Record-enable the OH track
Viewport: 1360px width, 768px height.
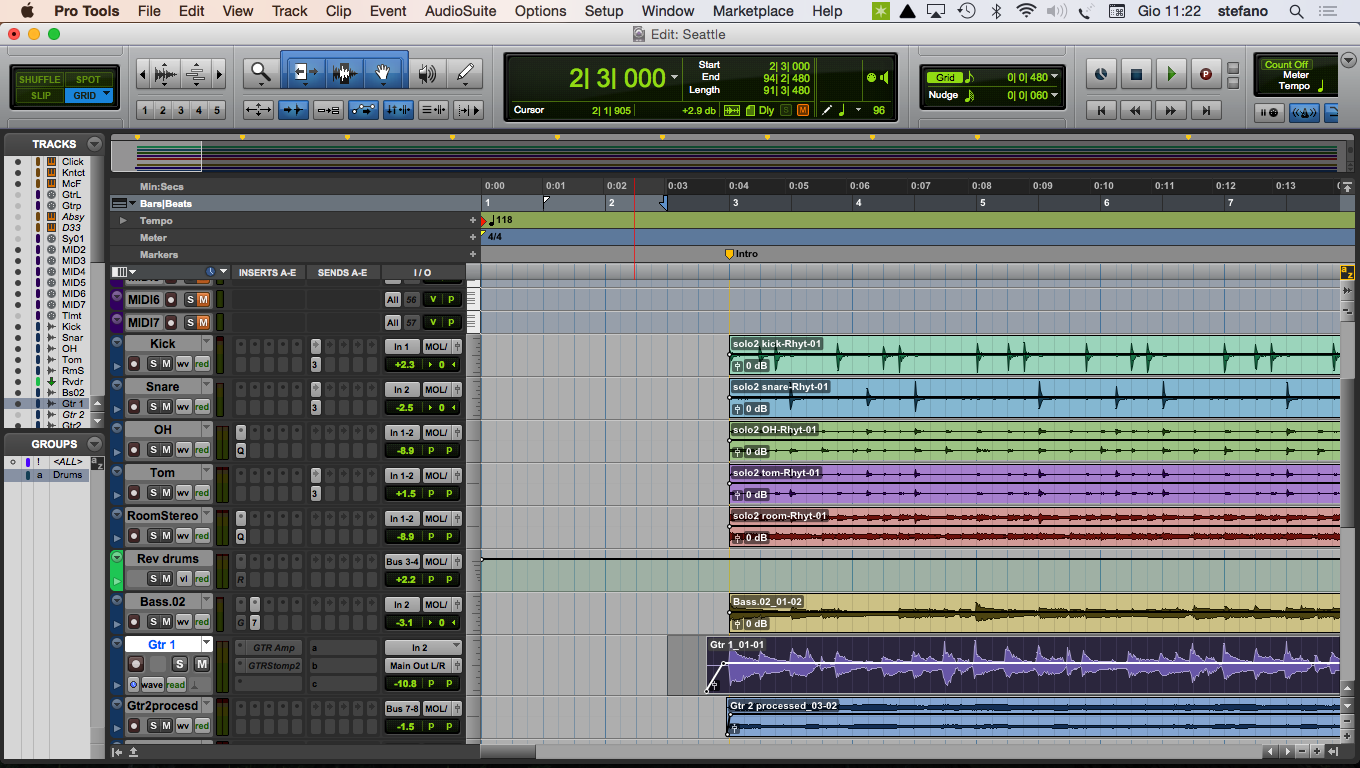135,449
